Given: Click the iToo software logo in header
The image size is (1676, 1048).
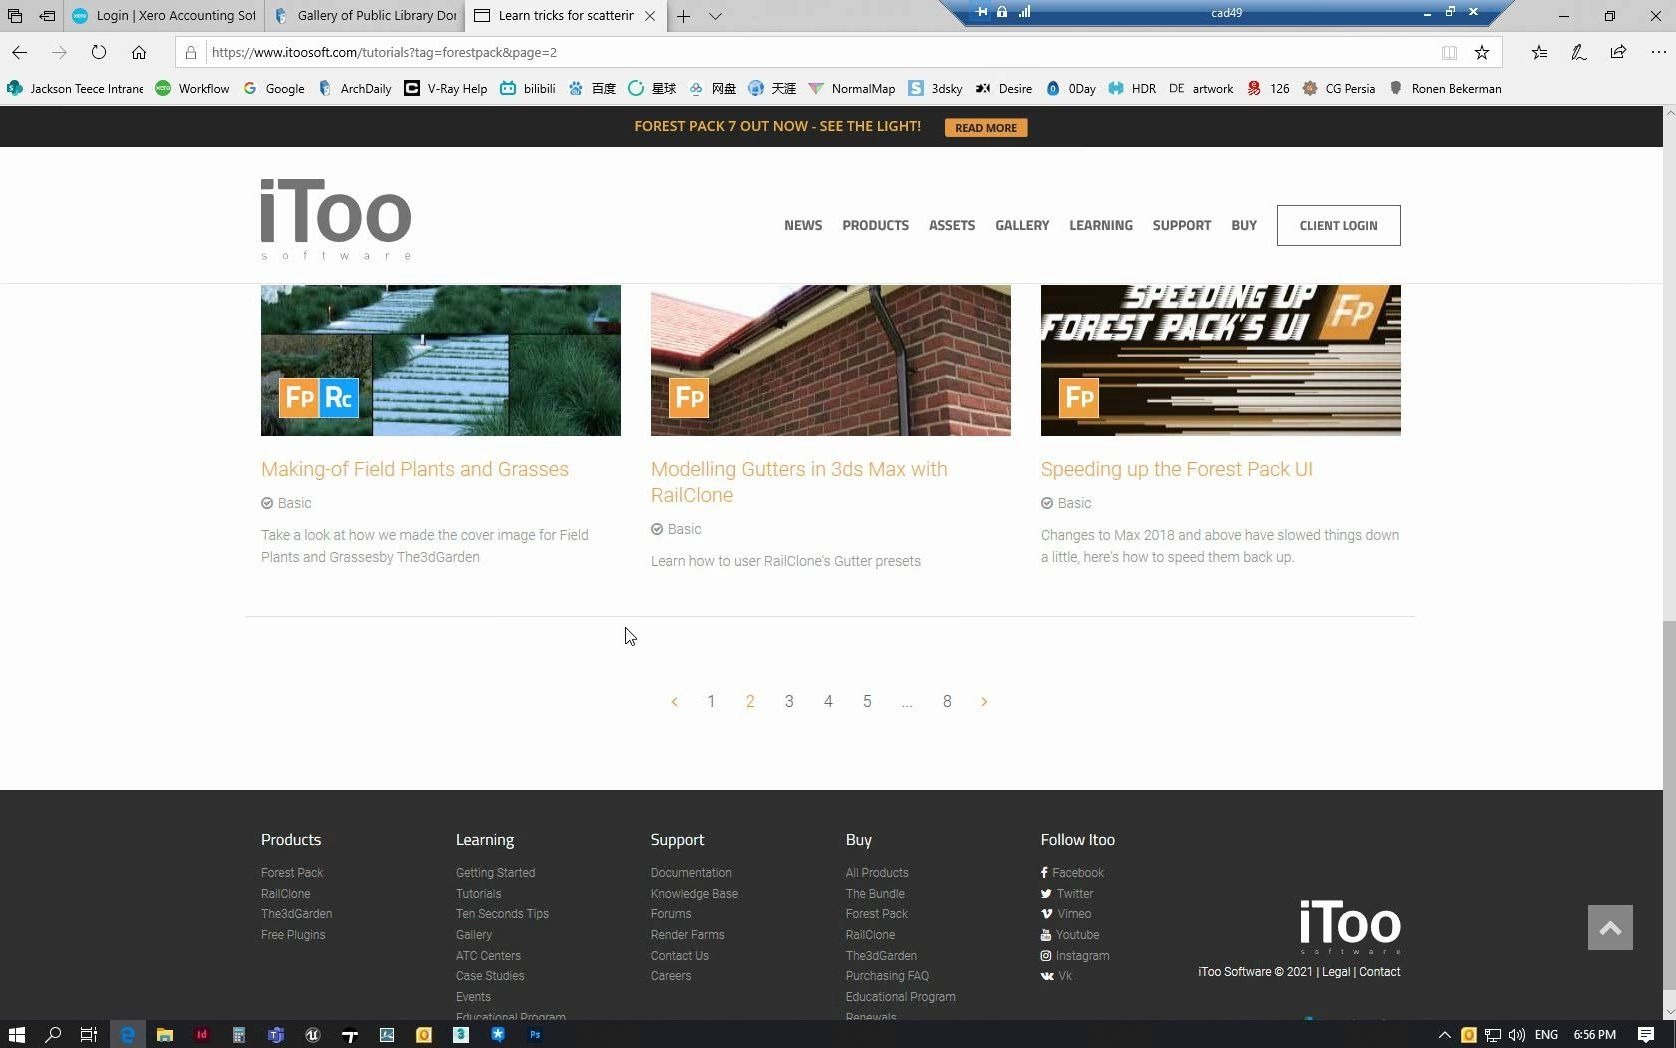Looking at the screenshot, I should [336, 219].
